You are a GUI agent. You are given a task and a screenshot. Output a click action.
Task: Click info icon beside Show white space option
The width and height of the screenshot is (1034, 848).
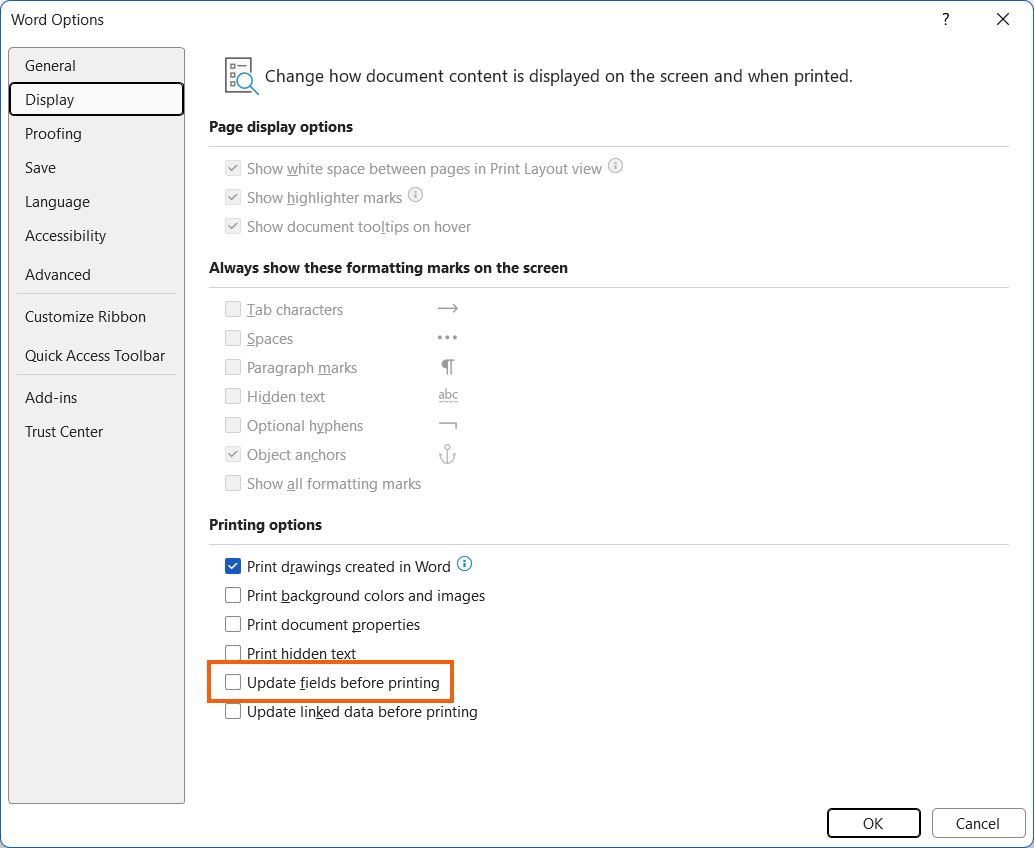tap(615, 166)
